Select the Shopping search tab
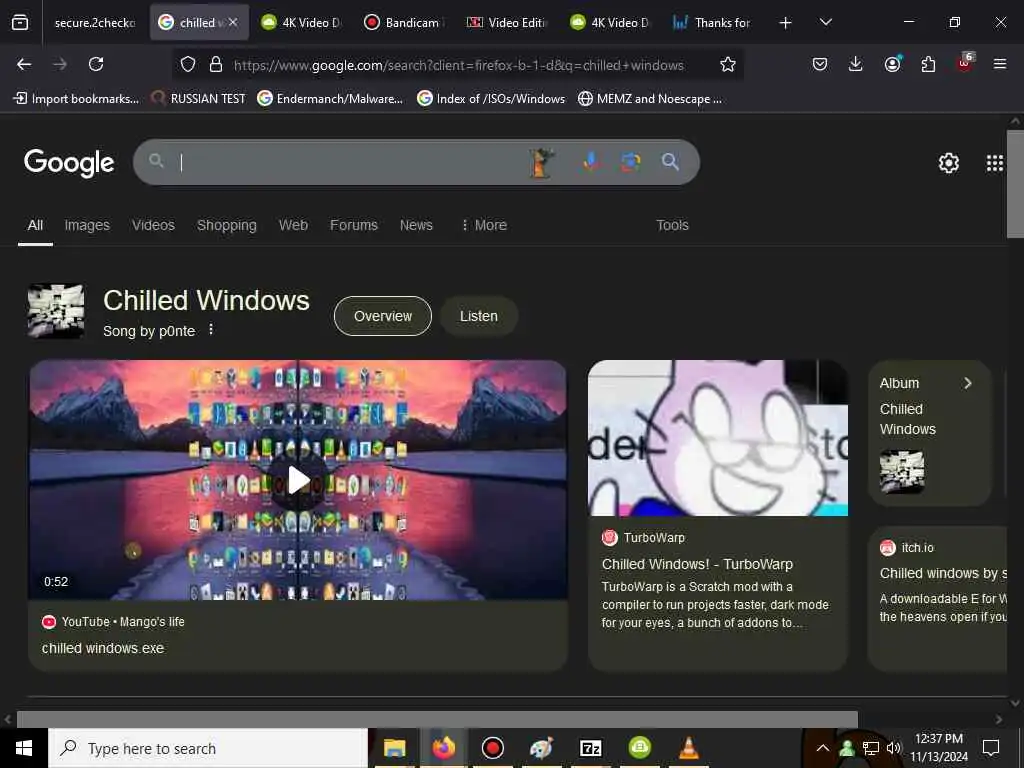The image size is (1024, 768). [x=227, y=225]
